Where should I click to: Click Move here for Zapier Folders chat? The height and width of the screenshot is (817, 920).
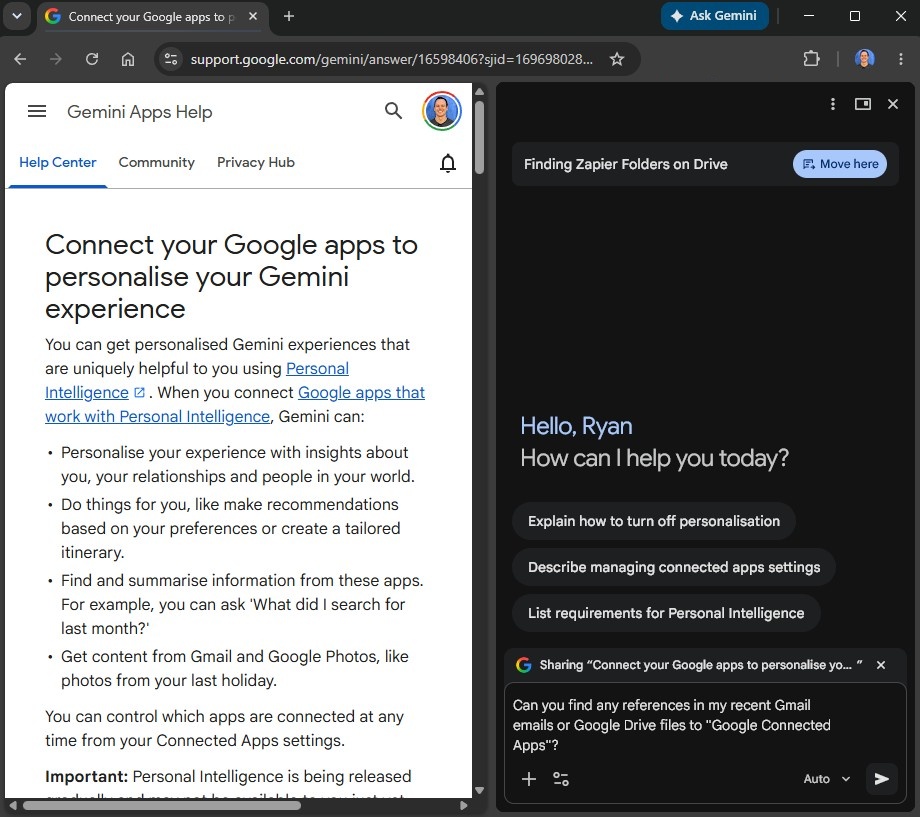(x=840, y=164)
